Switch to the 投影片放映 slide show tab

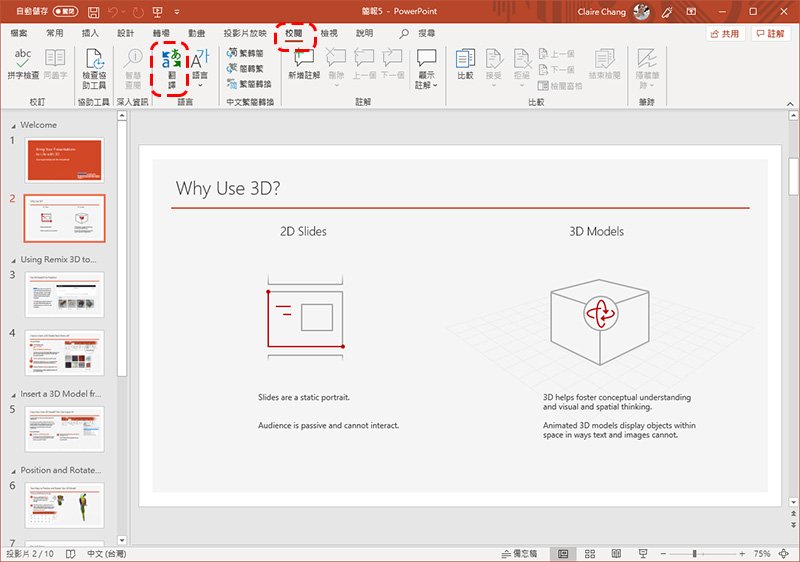[245, 33]
